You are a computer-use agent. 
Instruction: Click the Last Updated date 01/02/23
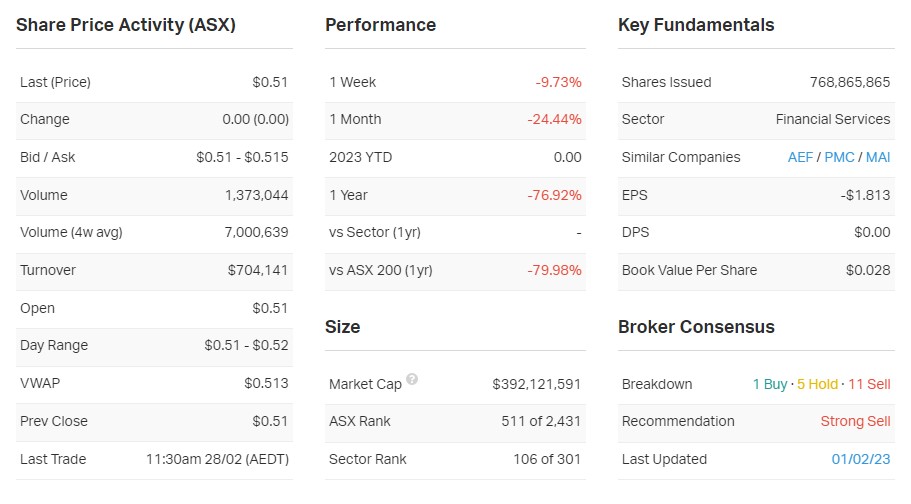click(860, 459)
